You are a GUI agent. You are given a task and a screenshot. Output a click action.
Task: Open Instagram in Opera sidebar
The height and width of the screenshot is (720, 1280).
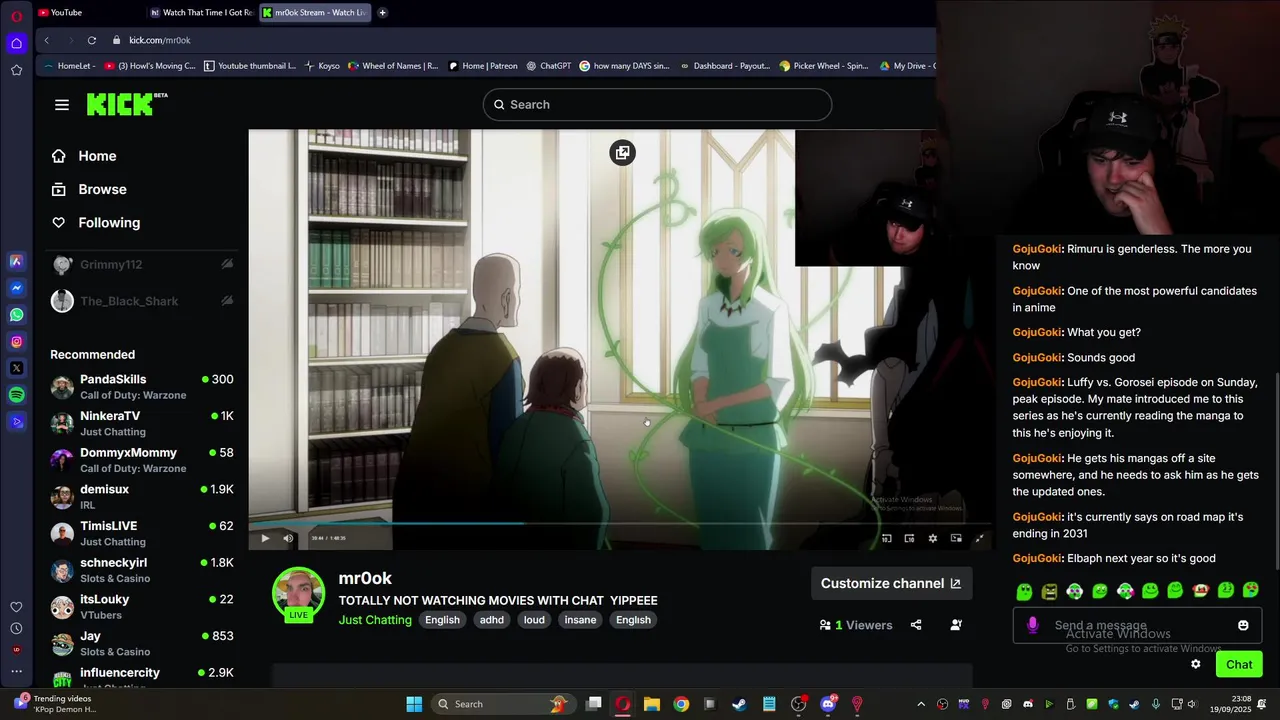pyautogui.click(x=17, y=342)
